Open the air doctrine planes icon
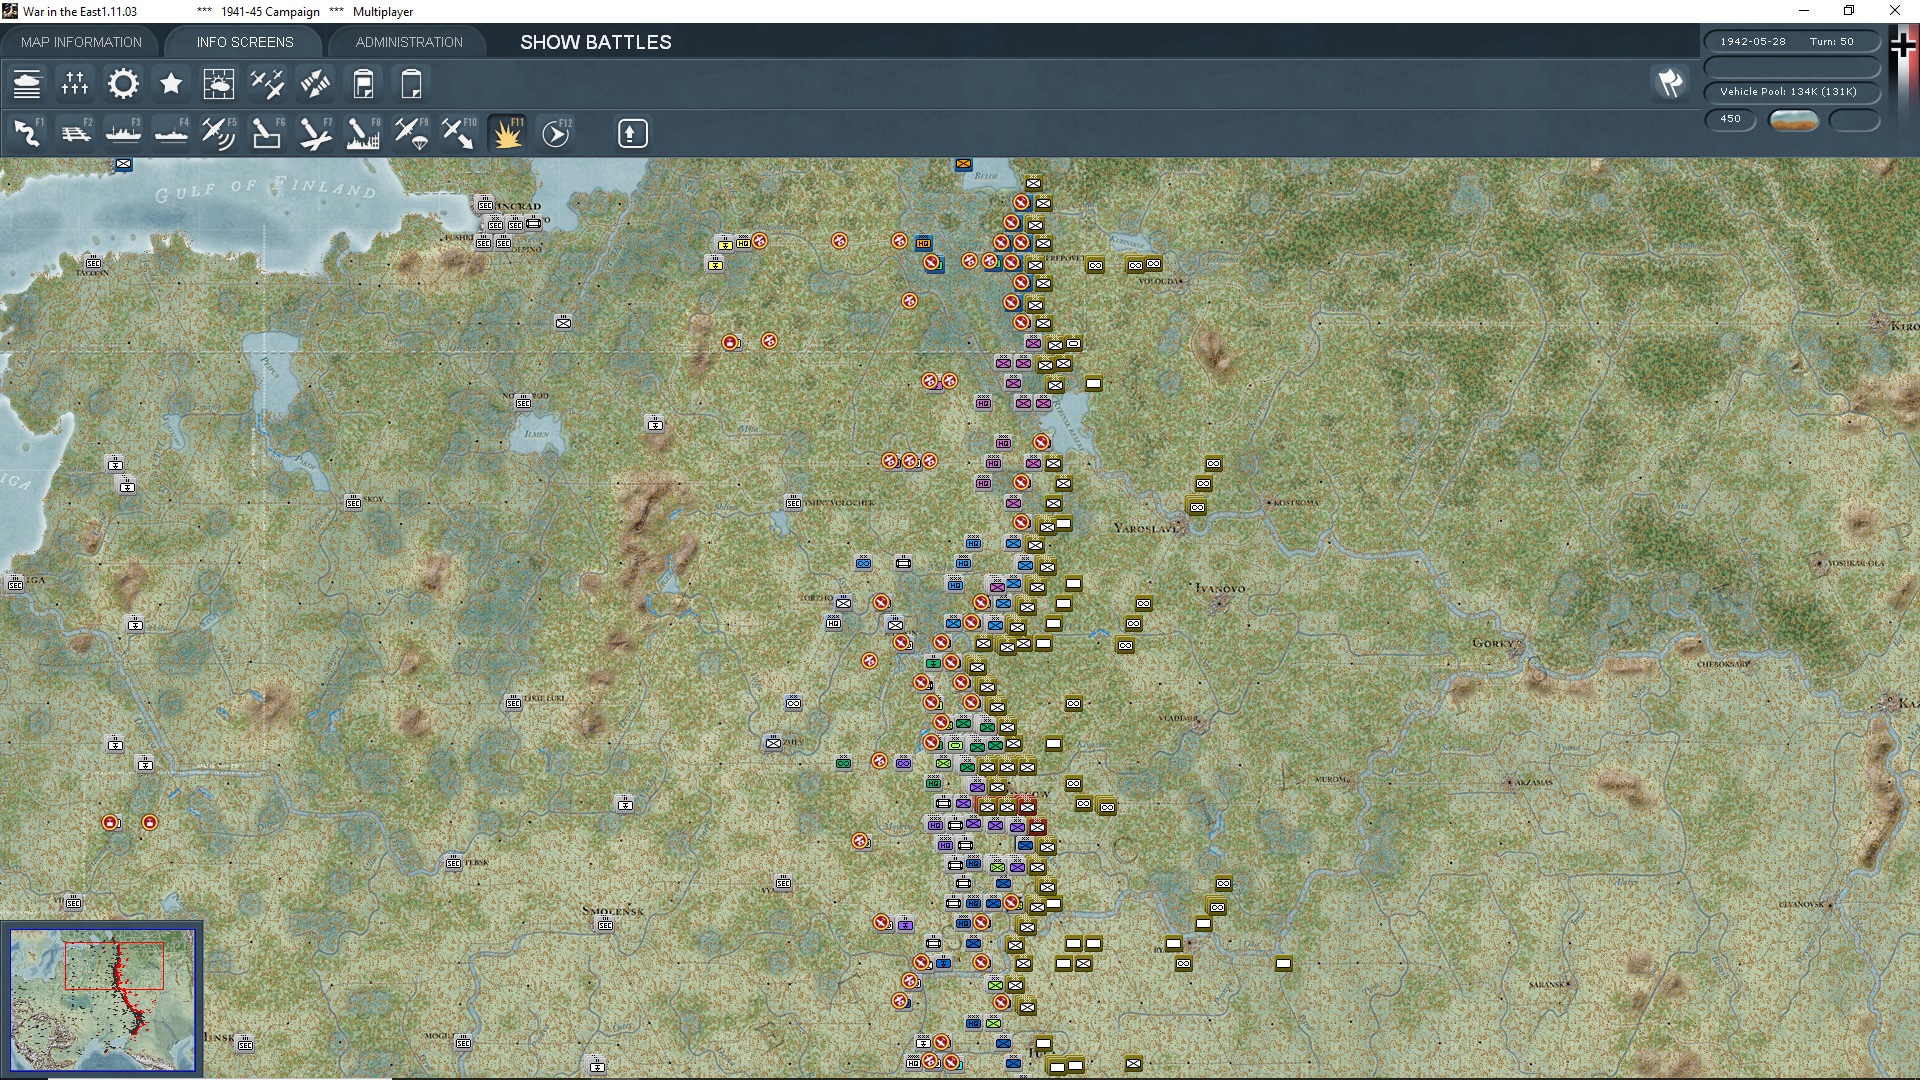This screenshot has height=1080, width=1920. point(267,84)
